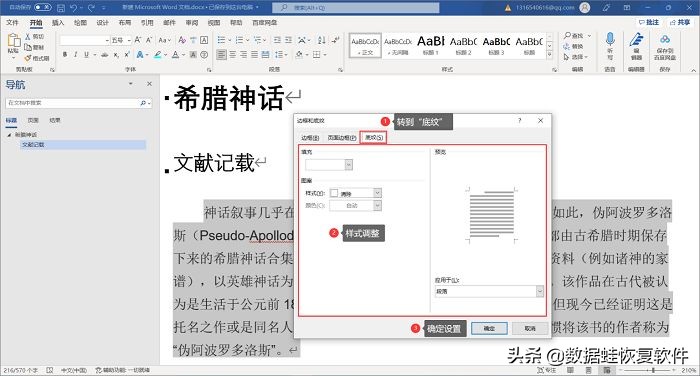This screenshot has width=700, height=376.
Task: Open the font name dropdown
Action: 107,40
